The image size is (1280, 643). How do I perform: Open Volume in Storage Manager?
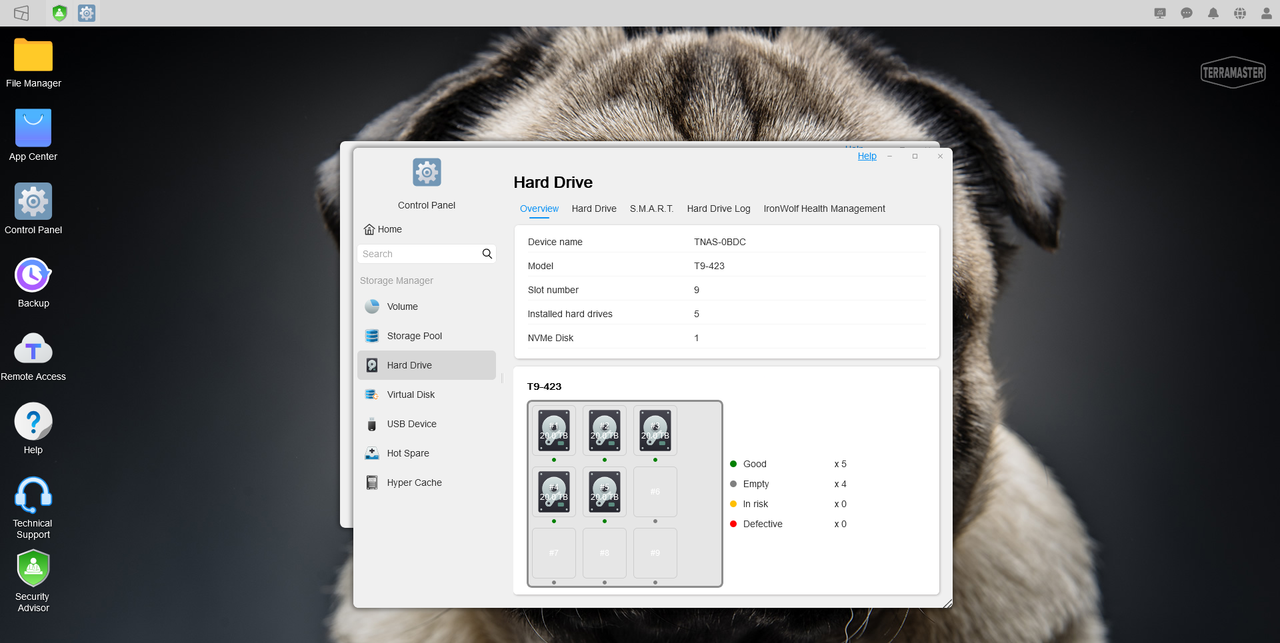[x=427, y=307]
